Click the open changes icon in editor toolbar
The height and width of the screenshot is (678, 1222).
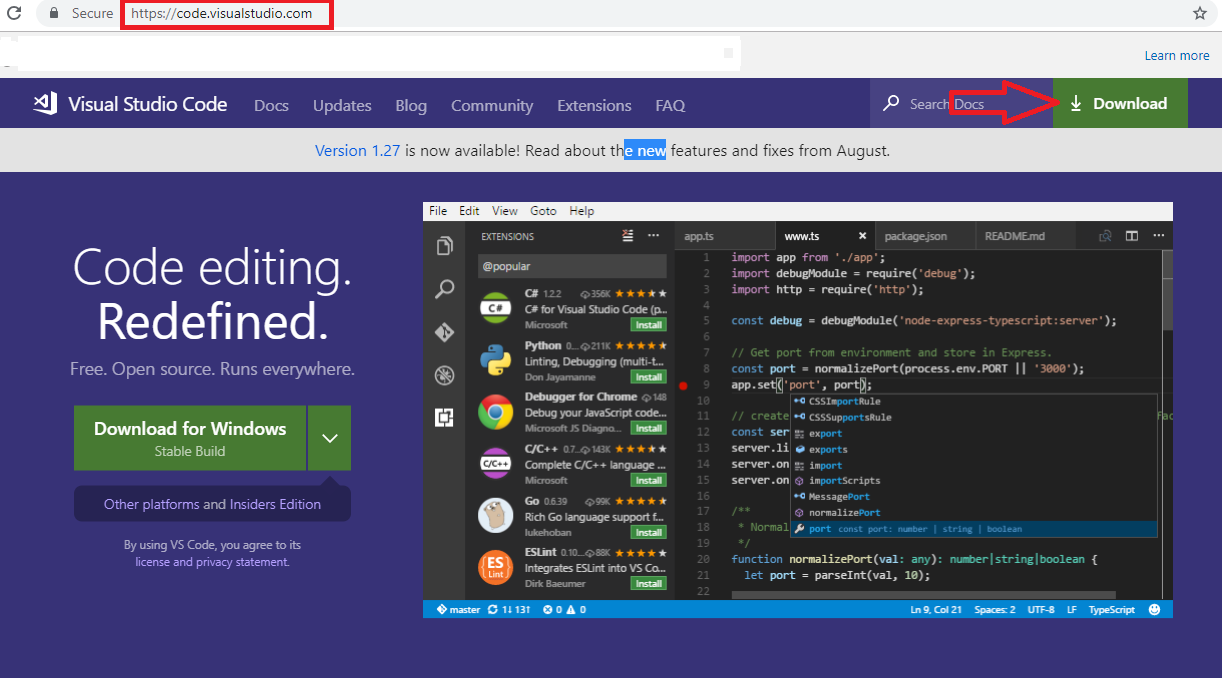[x=1106, y=236]
